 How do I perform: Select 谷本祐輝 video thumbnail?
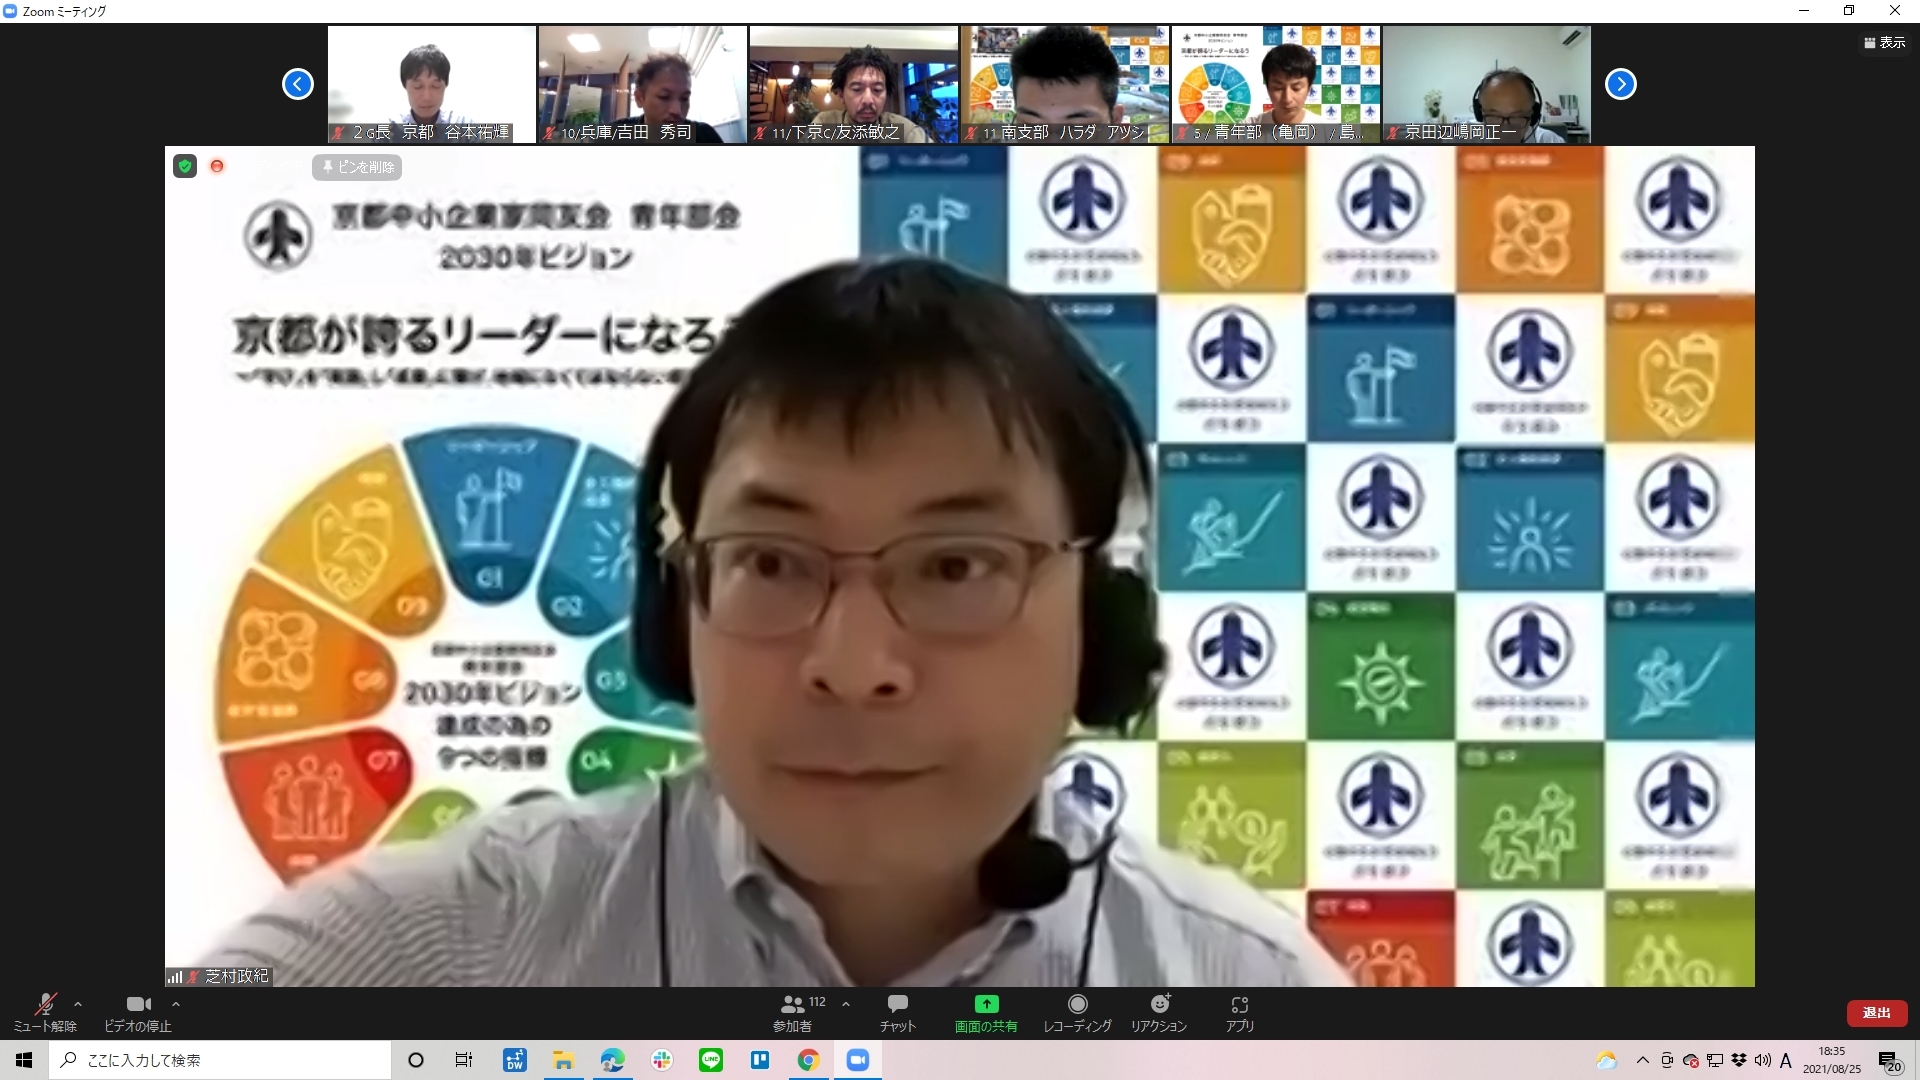432,84
